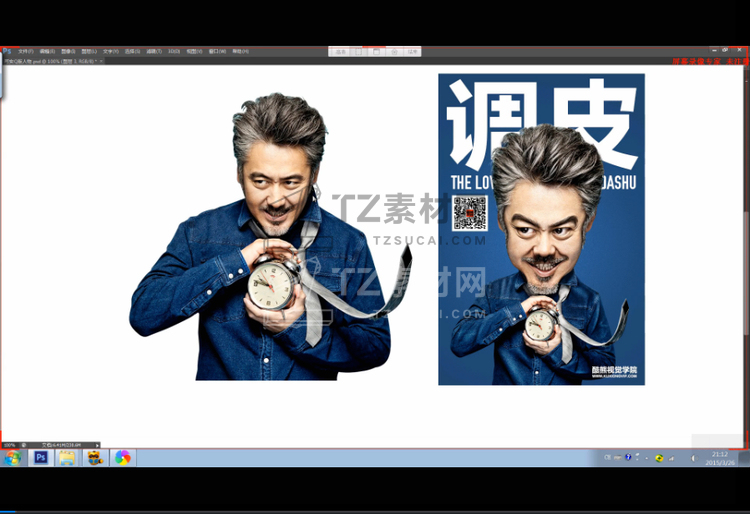Open the 视图(V) menu
The width and height of the screenshot is (750, 514).
point(194,51)
